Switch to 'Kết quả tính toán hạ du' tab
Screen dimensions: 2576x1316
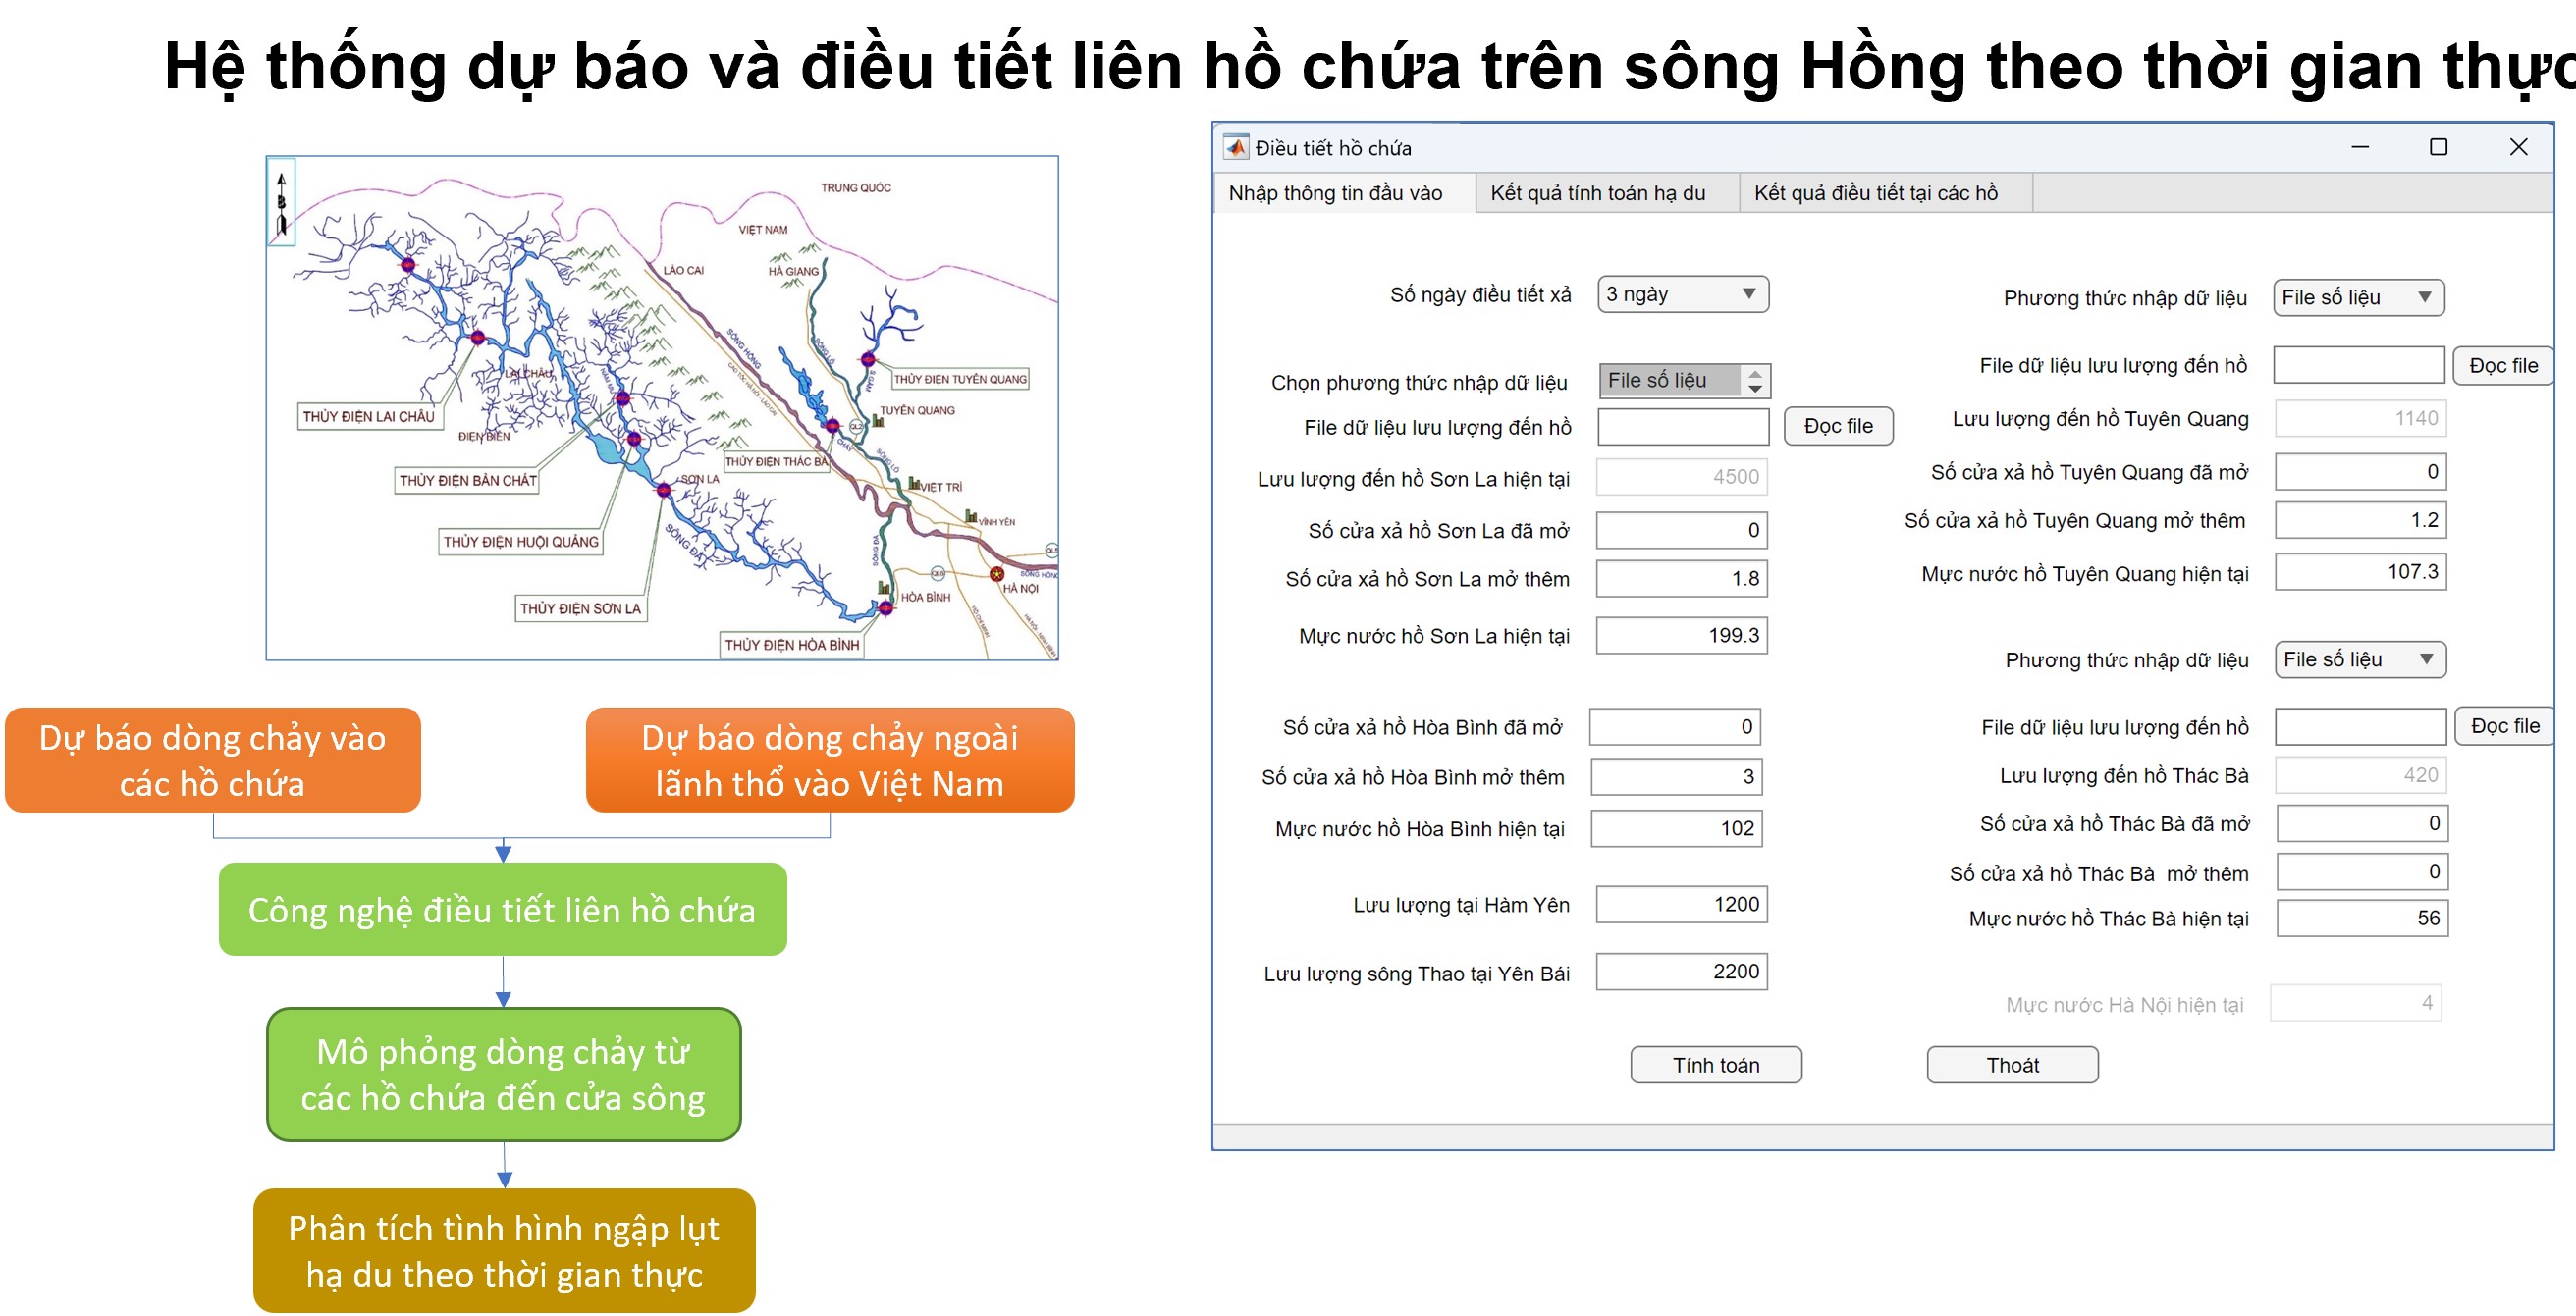point(1607,193)
